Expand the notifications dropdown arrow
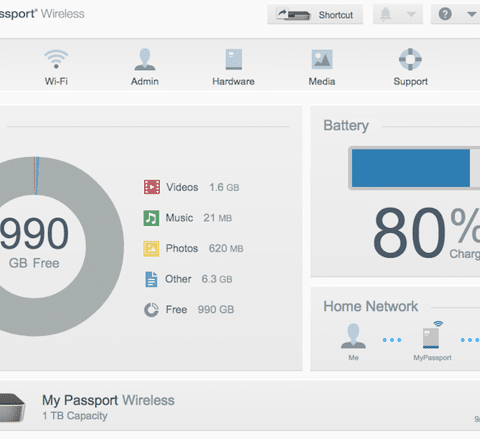 coord(411,14)
